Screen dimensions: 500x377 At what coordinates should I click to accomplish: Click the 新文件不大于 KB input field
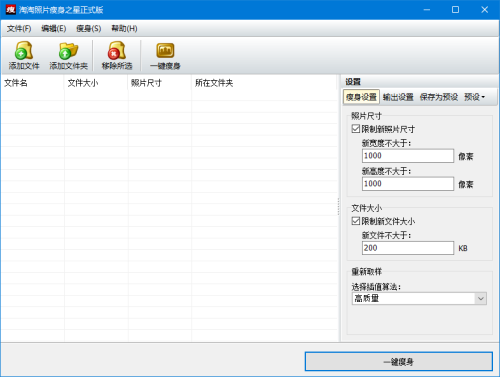pyautogui.click(x=408, y=248)
